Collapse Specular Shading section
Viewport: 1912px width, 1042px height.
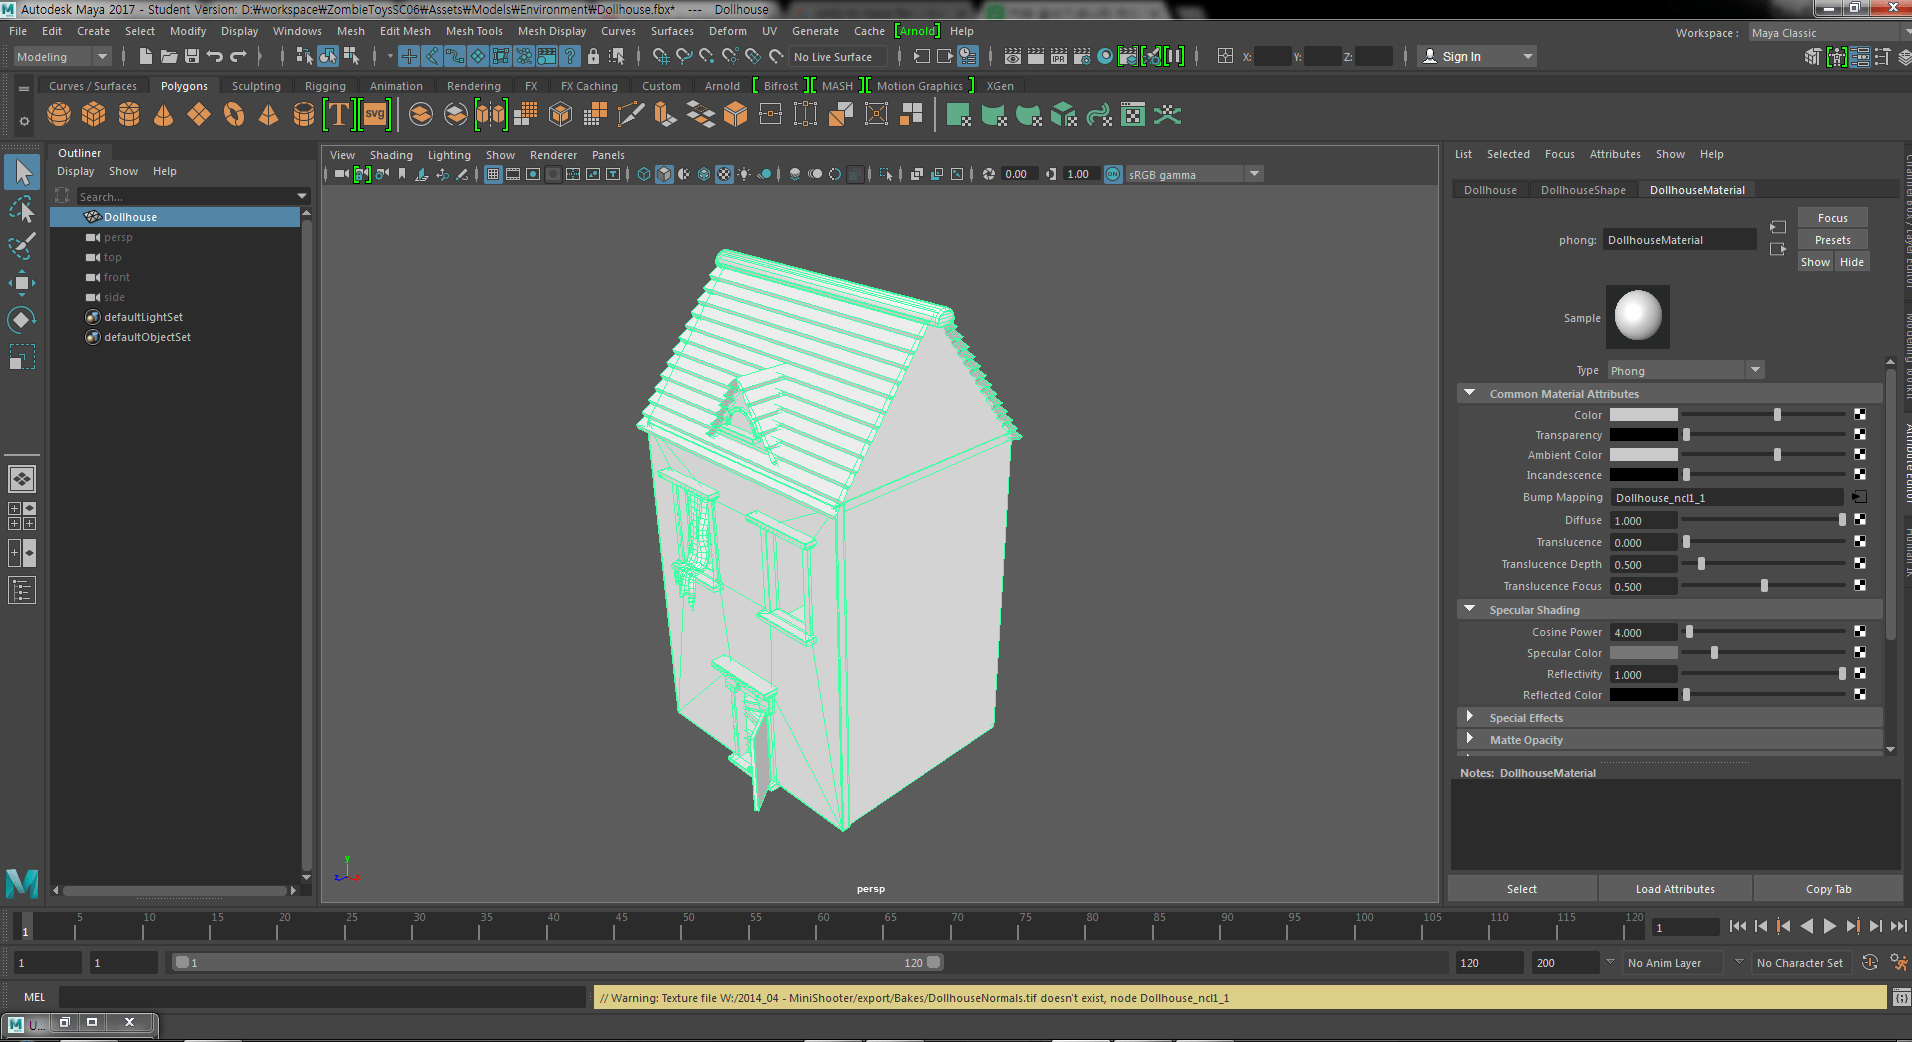[1470, 609]
